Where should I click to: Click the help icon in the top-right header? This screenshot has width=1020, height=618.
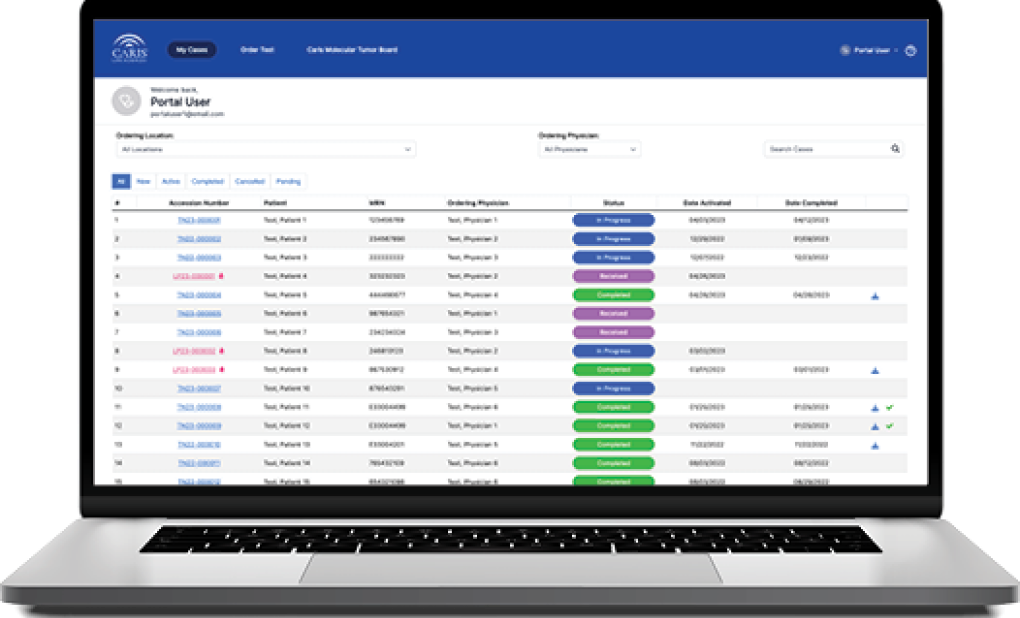tap(910, 50)
